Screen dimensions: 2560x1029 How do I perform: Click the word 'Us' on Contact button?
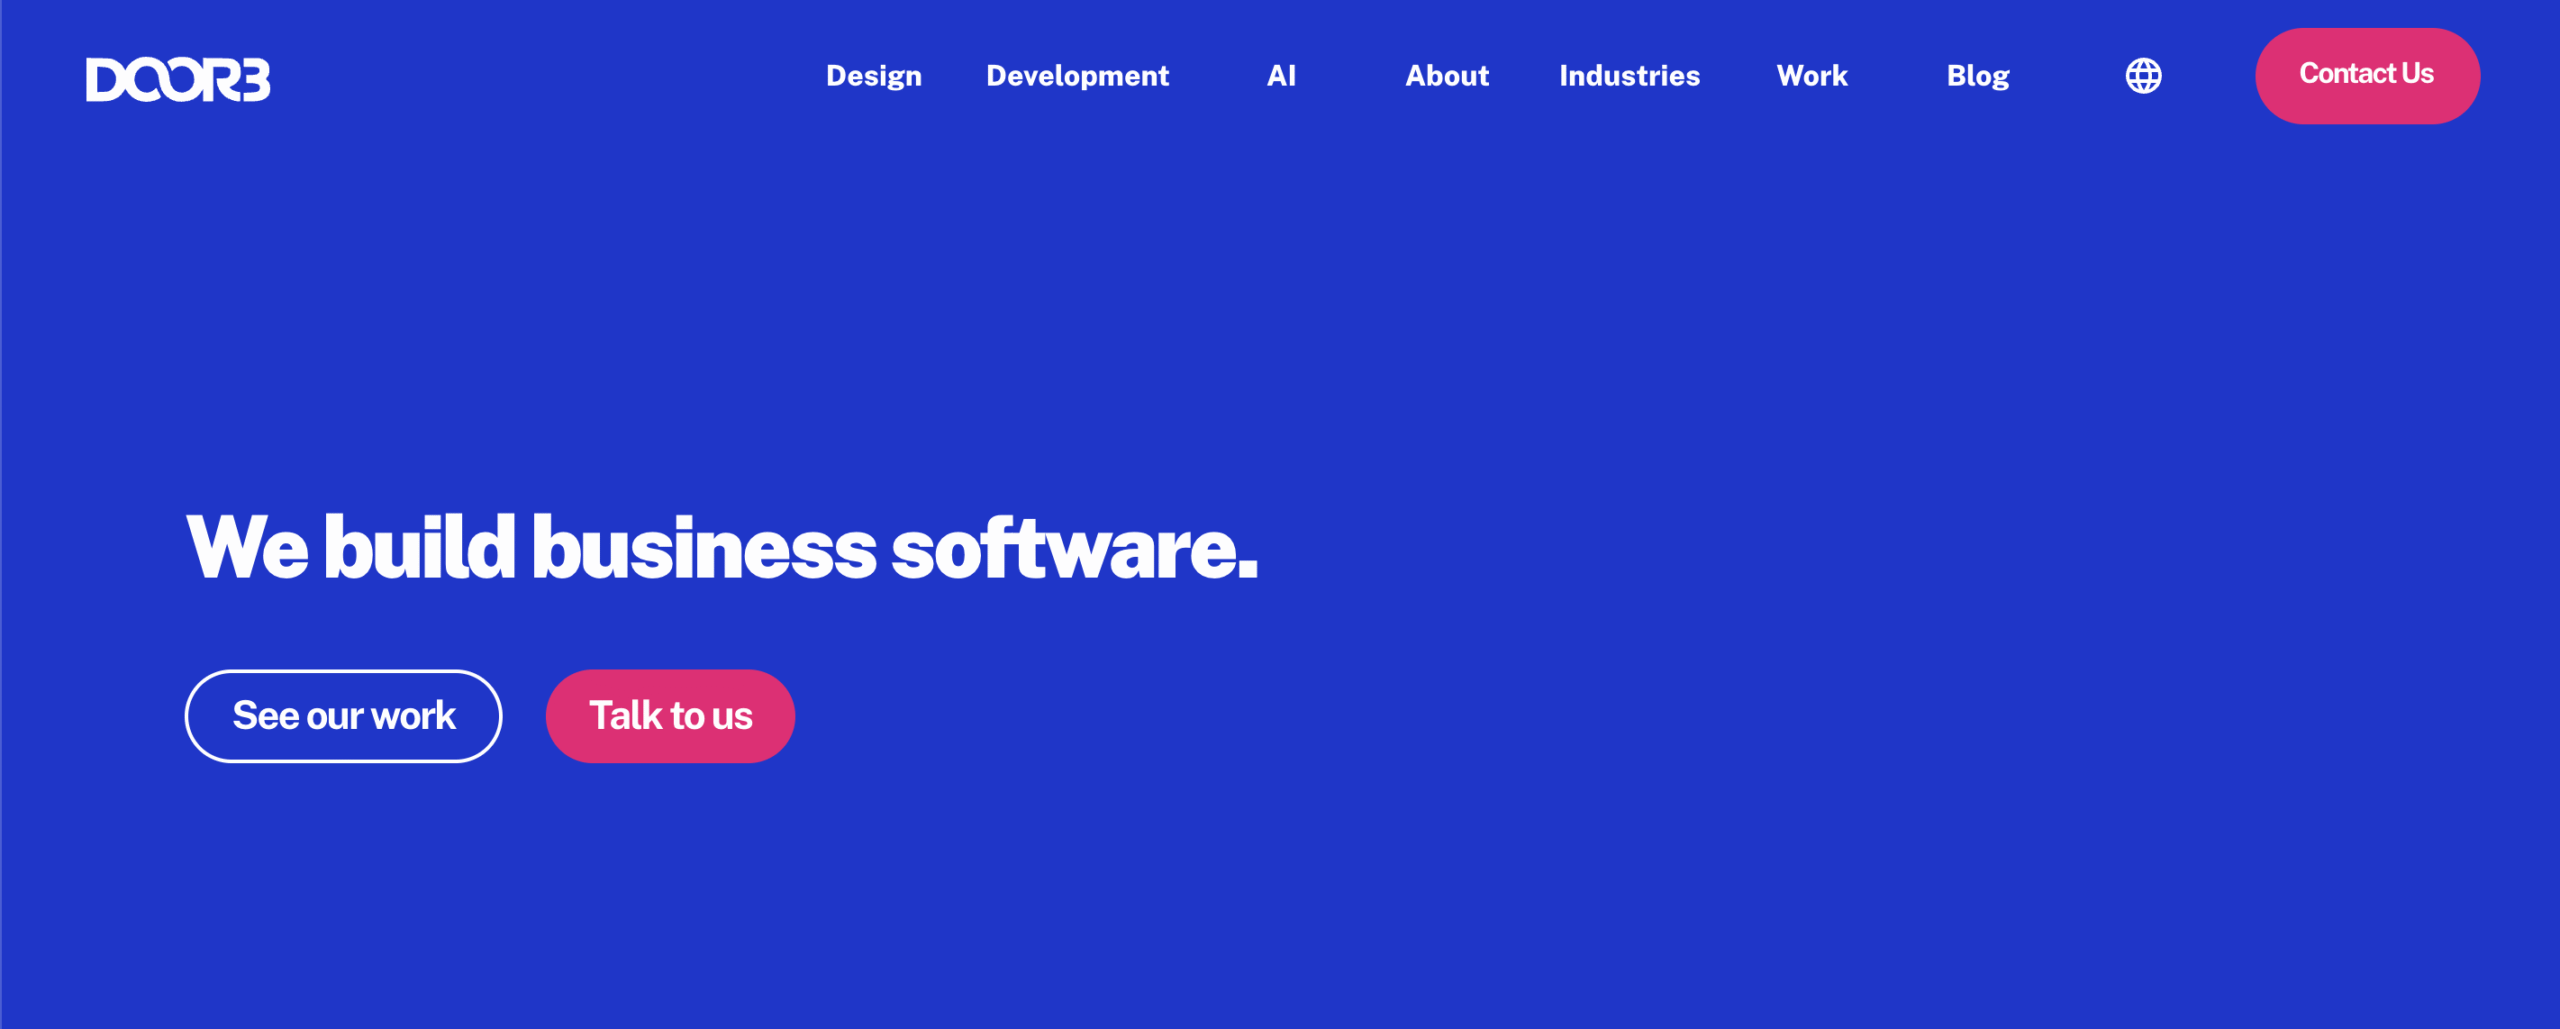(x=2417, y=74)
